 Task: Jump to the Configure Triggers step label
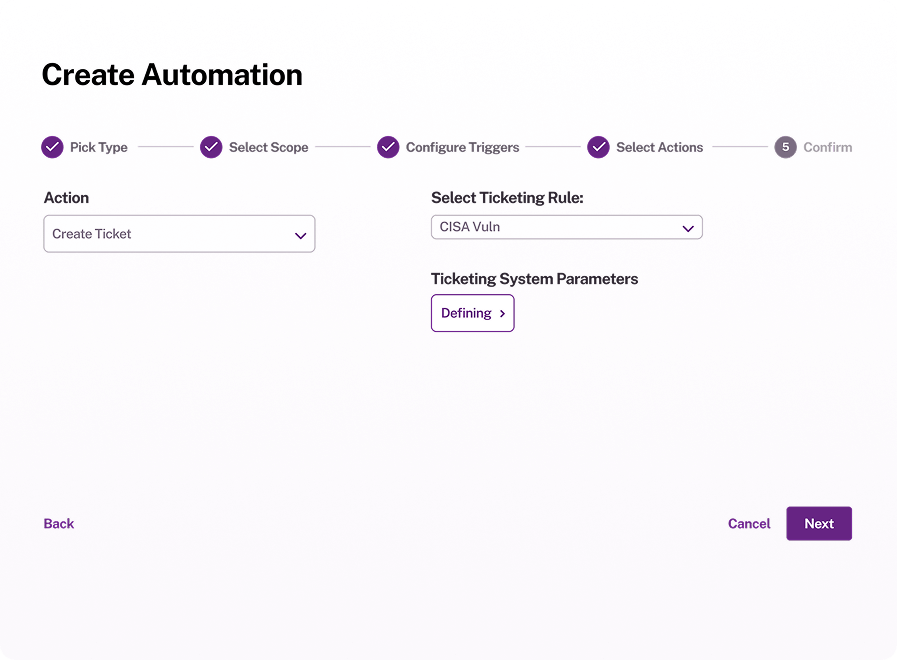[x=462, y=148]
